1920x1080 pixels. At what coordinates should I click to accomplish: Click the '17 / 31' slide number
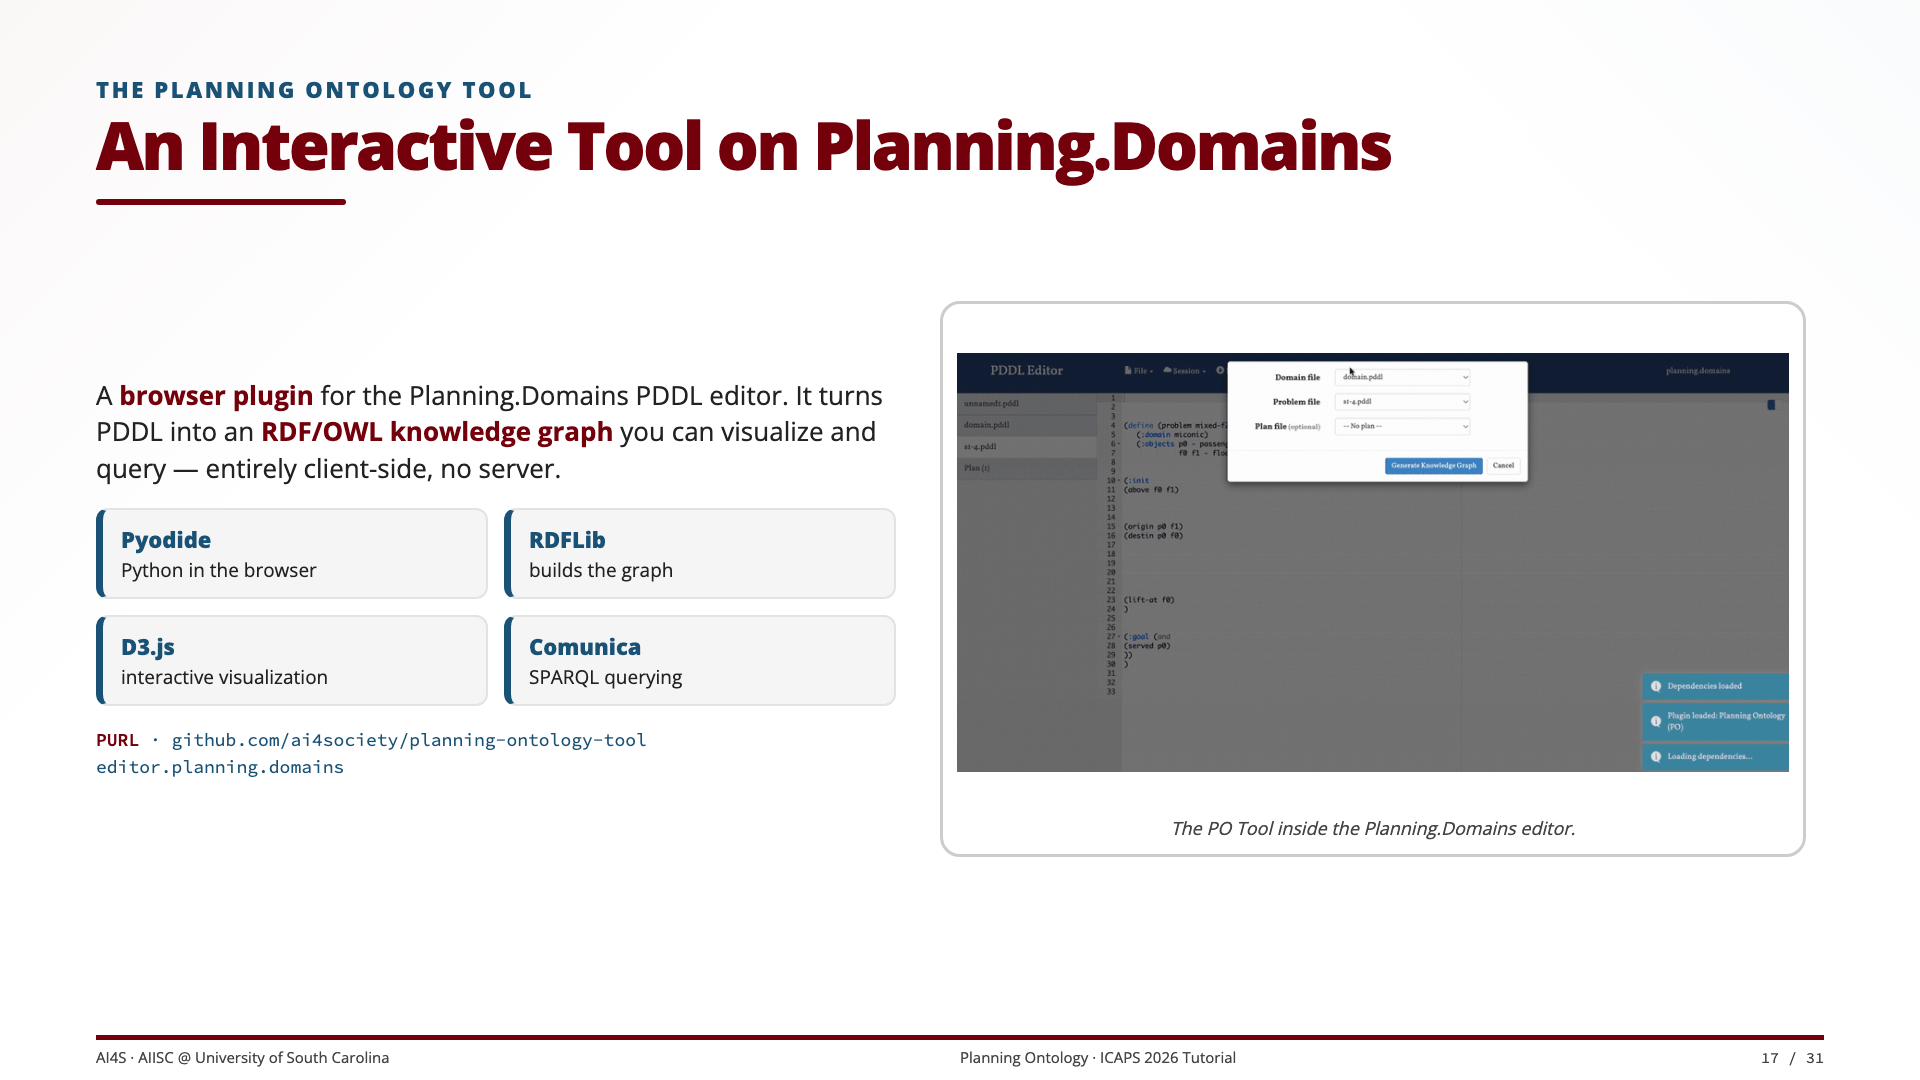click(x=1792, y=1058)
